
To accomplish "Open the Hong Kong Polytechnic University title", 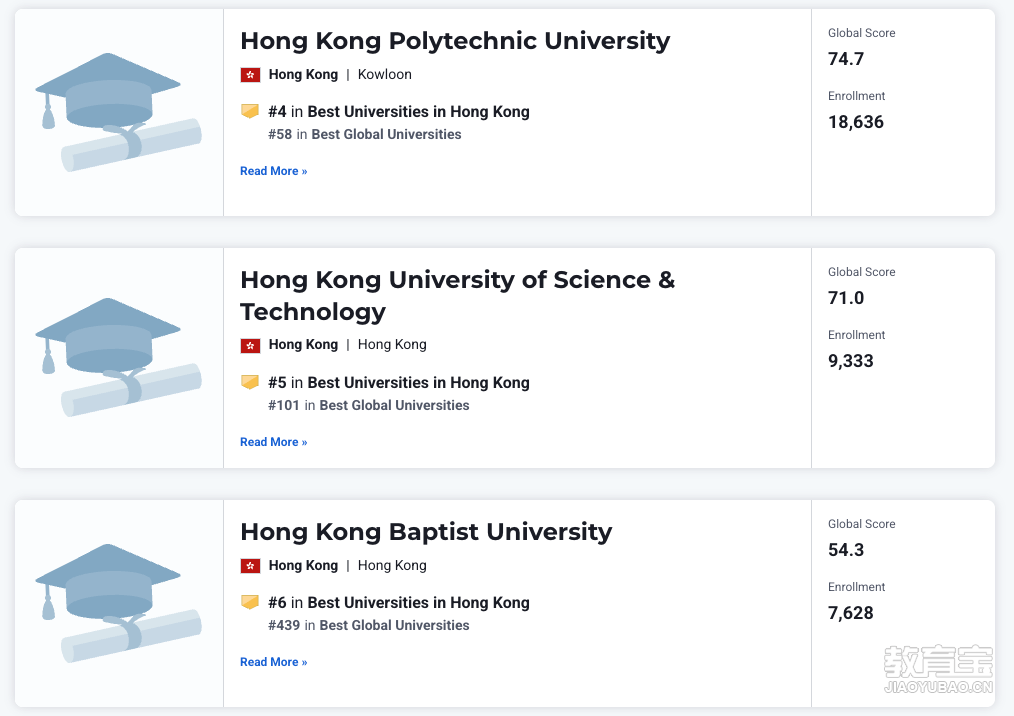I will tap(455, 41).
